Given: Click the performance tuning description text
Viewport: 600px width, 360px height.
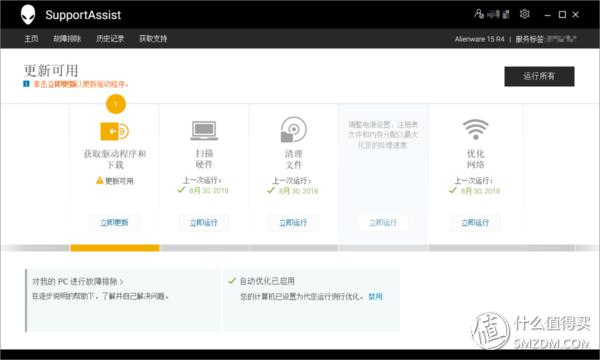Looking at the screenshot, I should (x=383, y=135).
